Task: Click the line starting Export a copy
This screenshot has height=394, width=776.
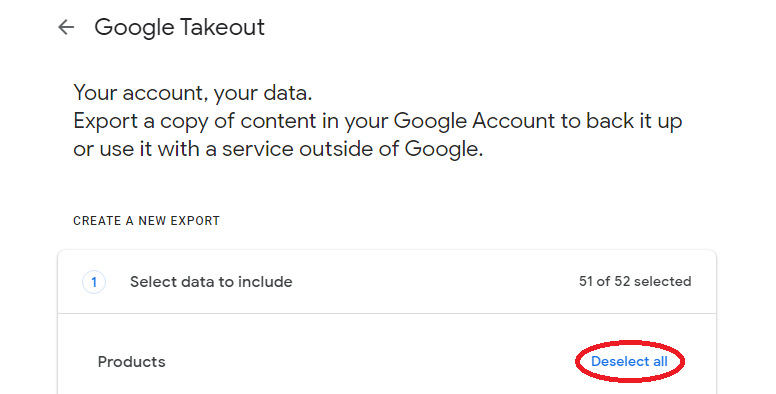Action: [378, 121]
